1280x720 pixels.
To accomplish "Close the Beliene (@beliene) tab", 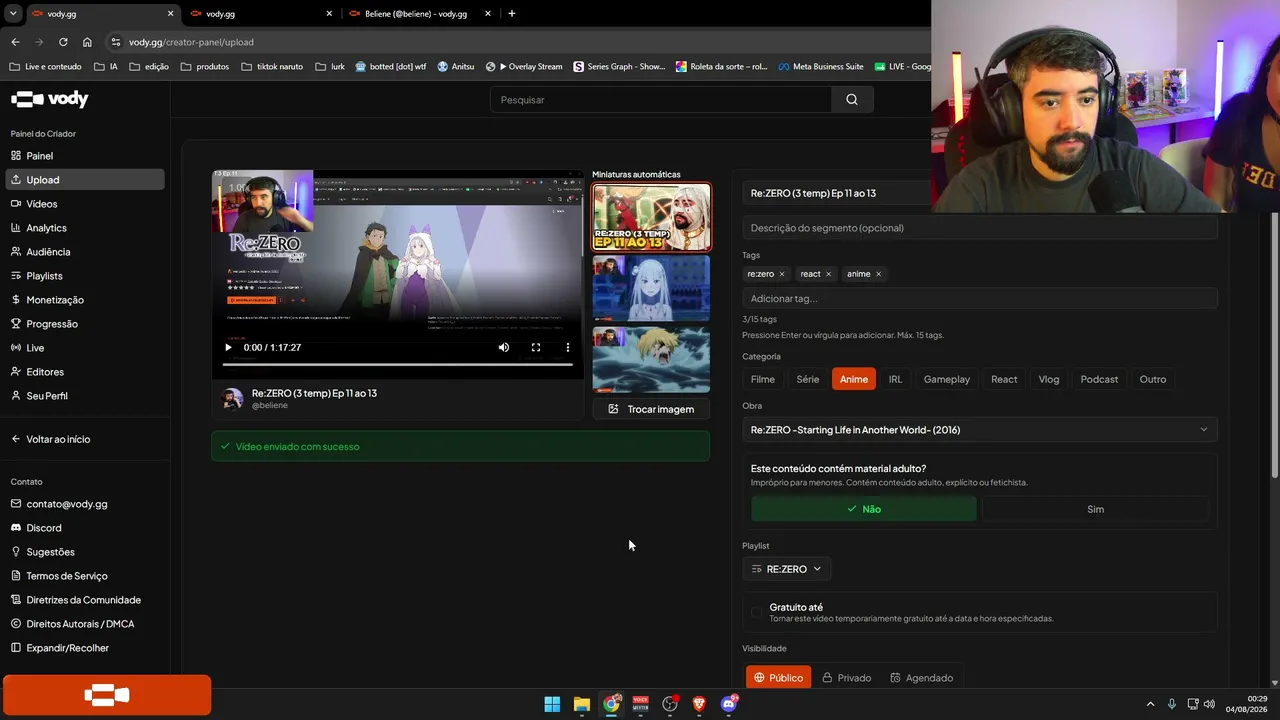I will click(x=488, y=14).
